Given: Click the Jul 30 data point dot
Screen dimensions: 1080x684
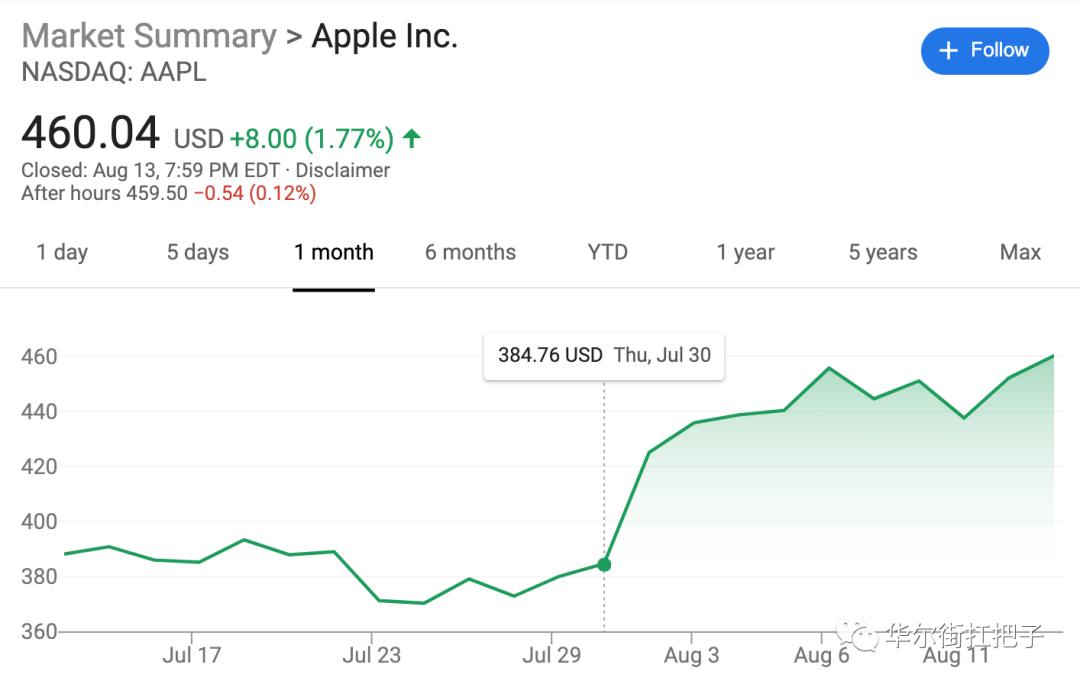Looking at the screenshot, I should 604,565.
